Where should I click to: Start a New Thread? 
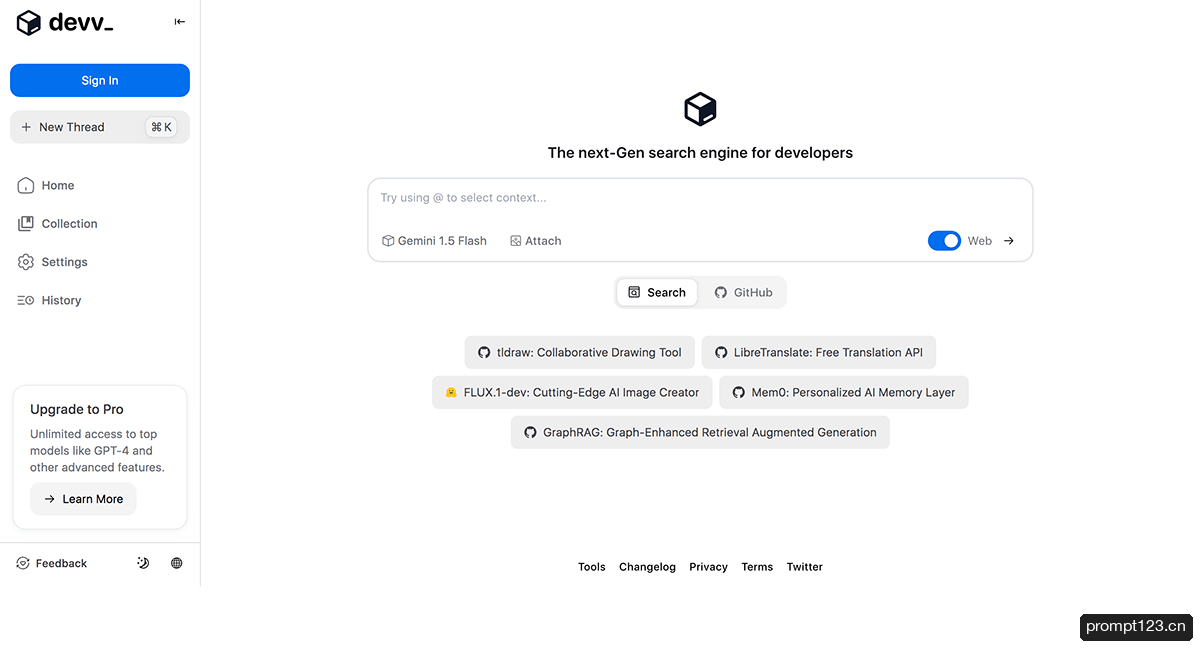(100, 127)
